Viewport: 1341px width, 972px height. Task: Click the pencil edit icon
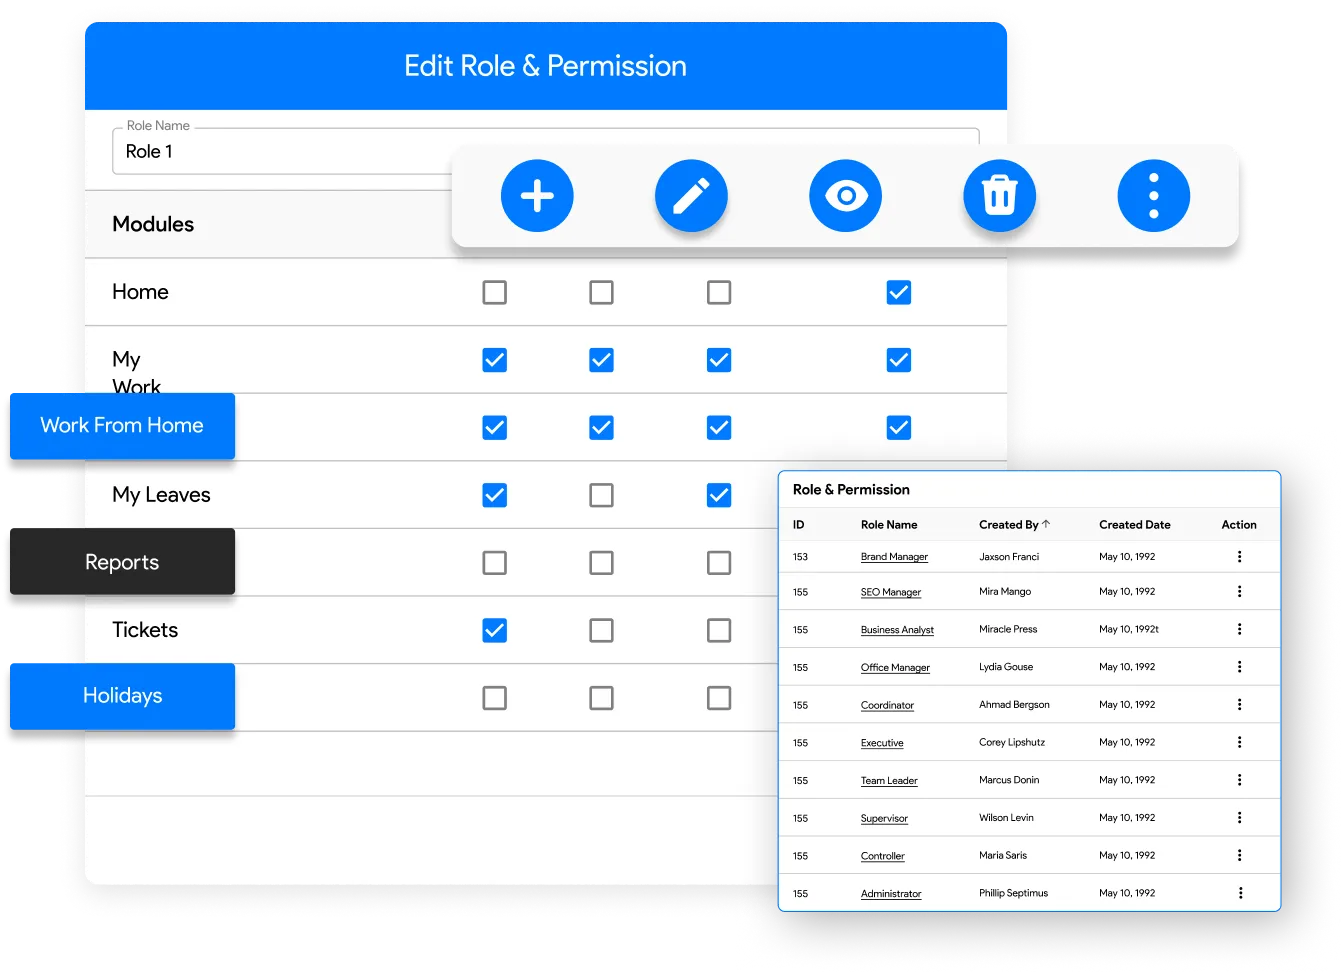[x=691, y=196]
